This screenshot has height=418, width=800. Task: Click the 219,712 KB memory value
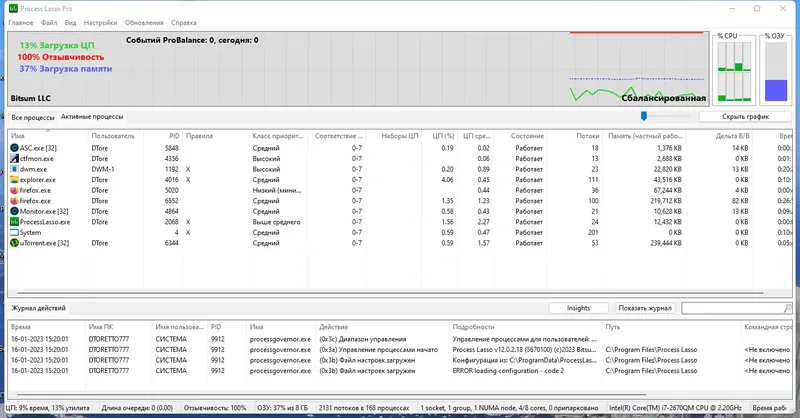pyautogui.click(x=665, y=201)
